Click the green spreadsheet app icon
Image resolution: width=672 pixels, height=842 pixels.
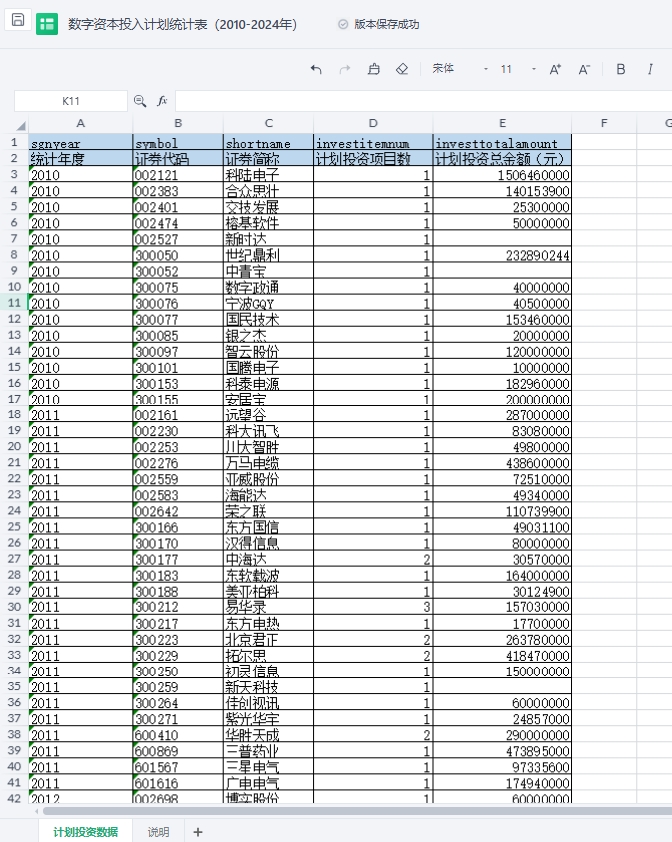[47, 24]
